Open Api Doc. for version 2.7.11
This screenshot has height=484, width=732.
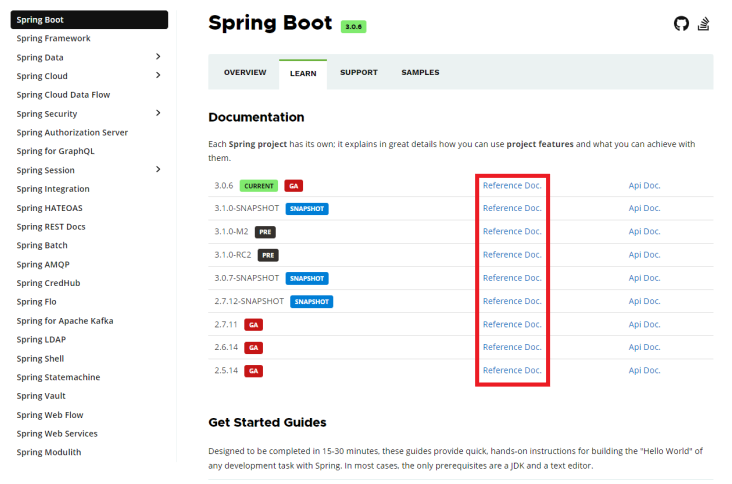(x=644, y=324)
